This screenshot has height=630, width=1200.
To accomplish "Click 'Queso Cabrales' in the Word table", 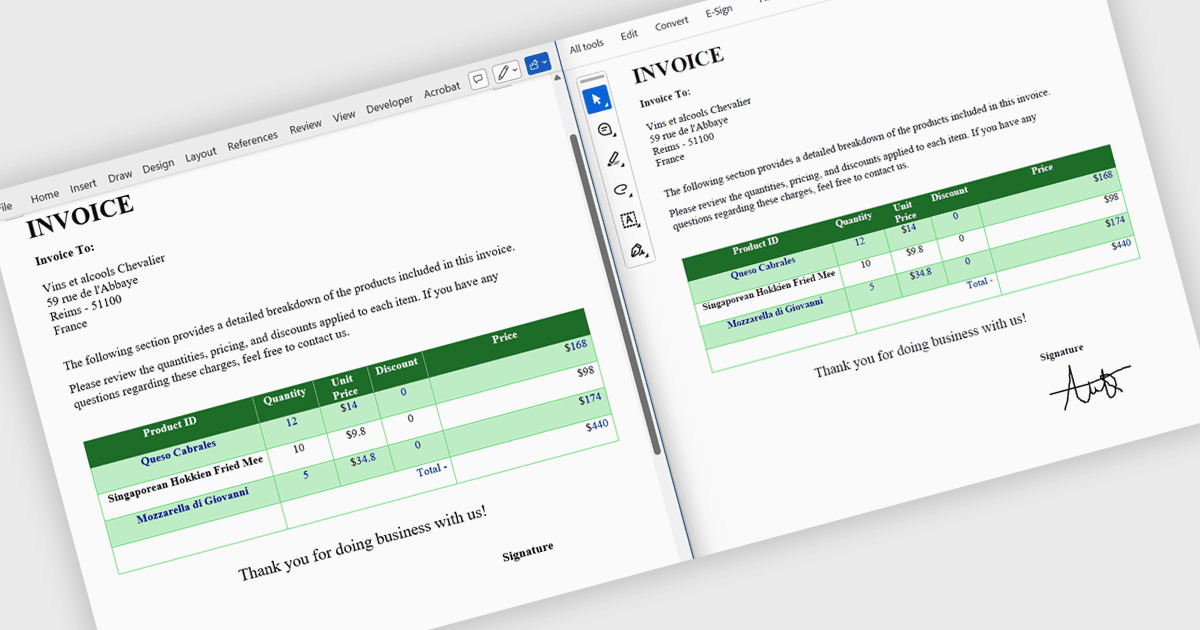I will [178, 452].
